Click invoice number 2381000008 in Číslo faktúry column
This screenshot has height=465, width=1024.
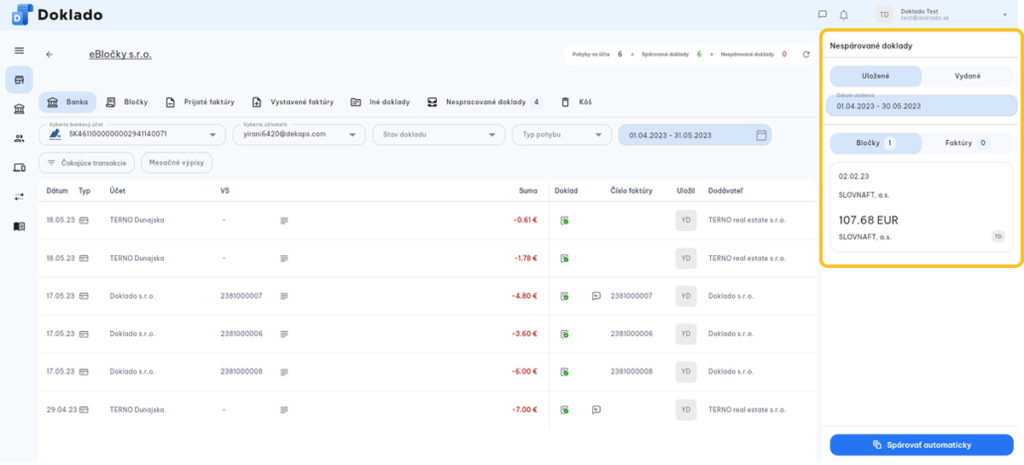632,372
